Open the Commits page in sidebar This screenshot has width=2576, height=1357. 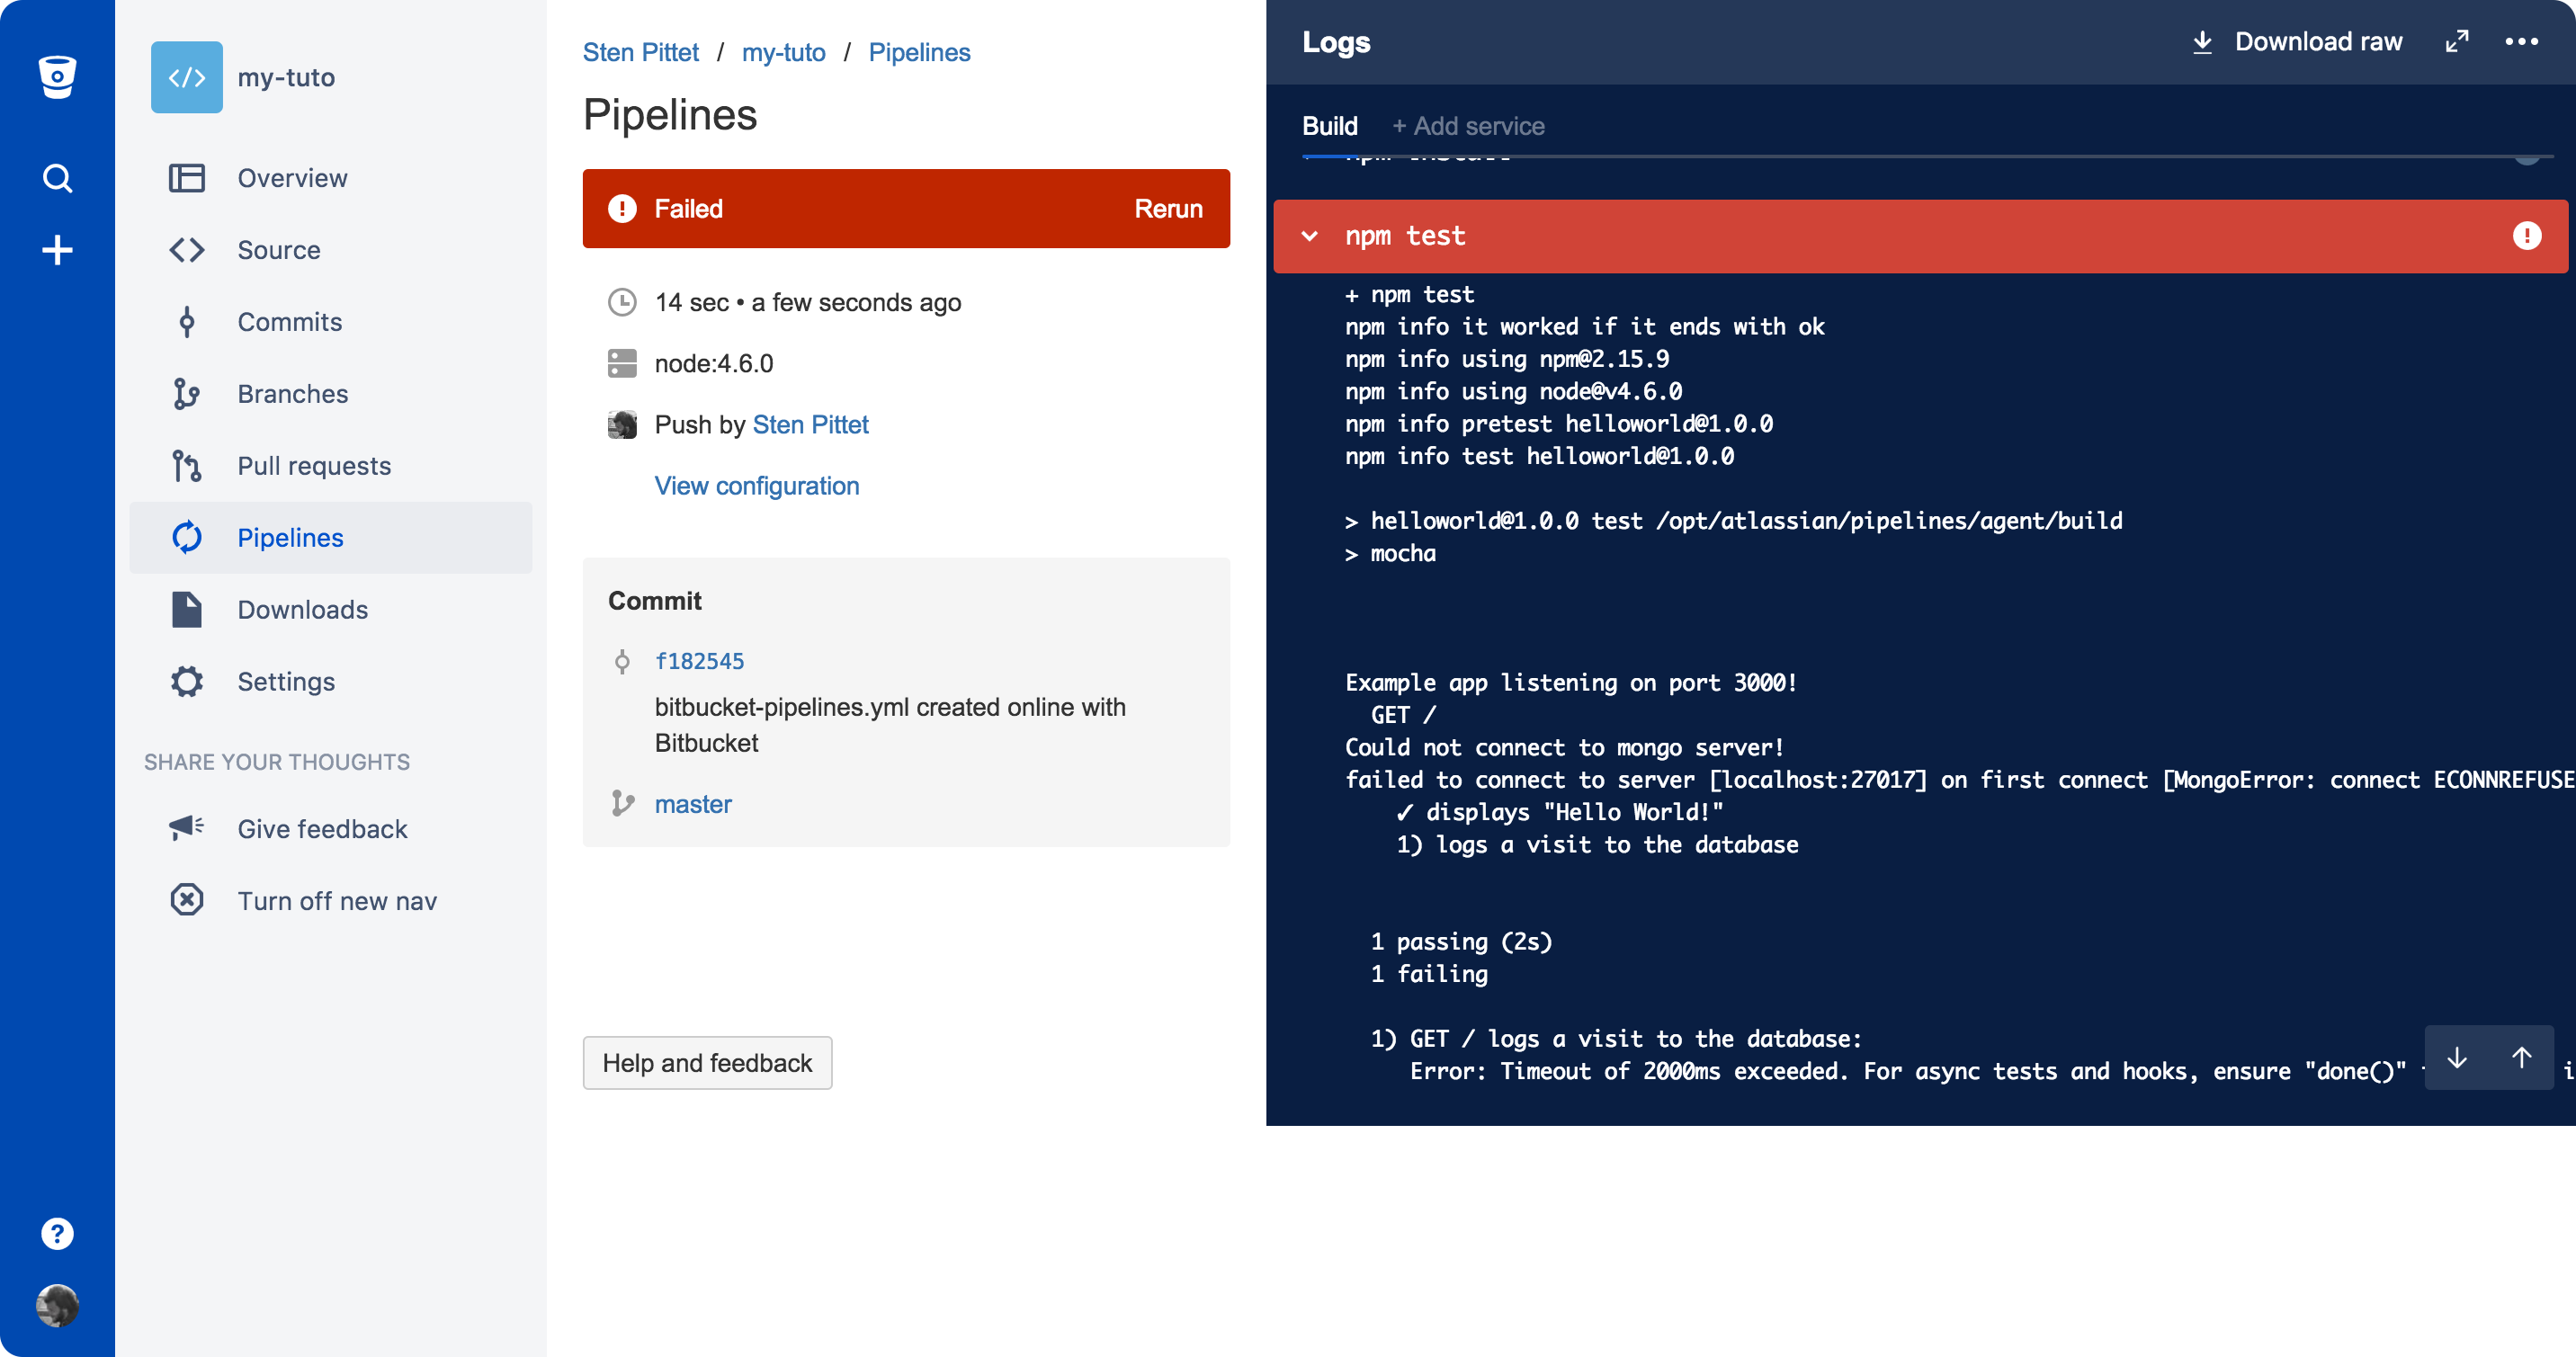pos(289,321)
